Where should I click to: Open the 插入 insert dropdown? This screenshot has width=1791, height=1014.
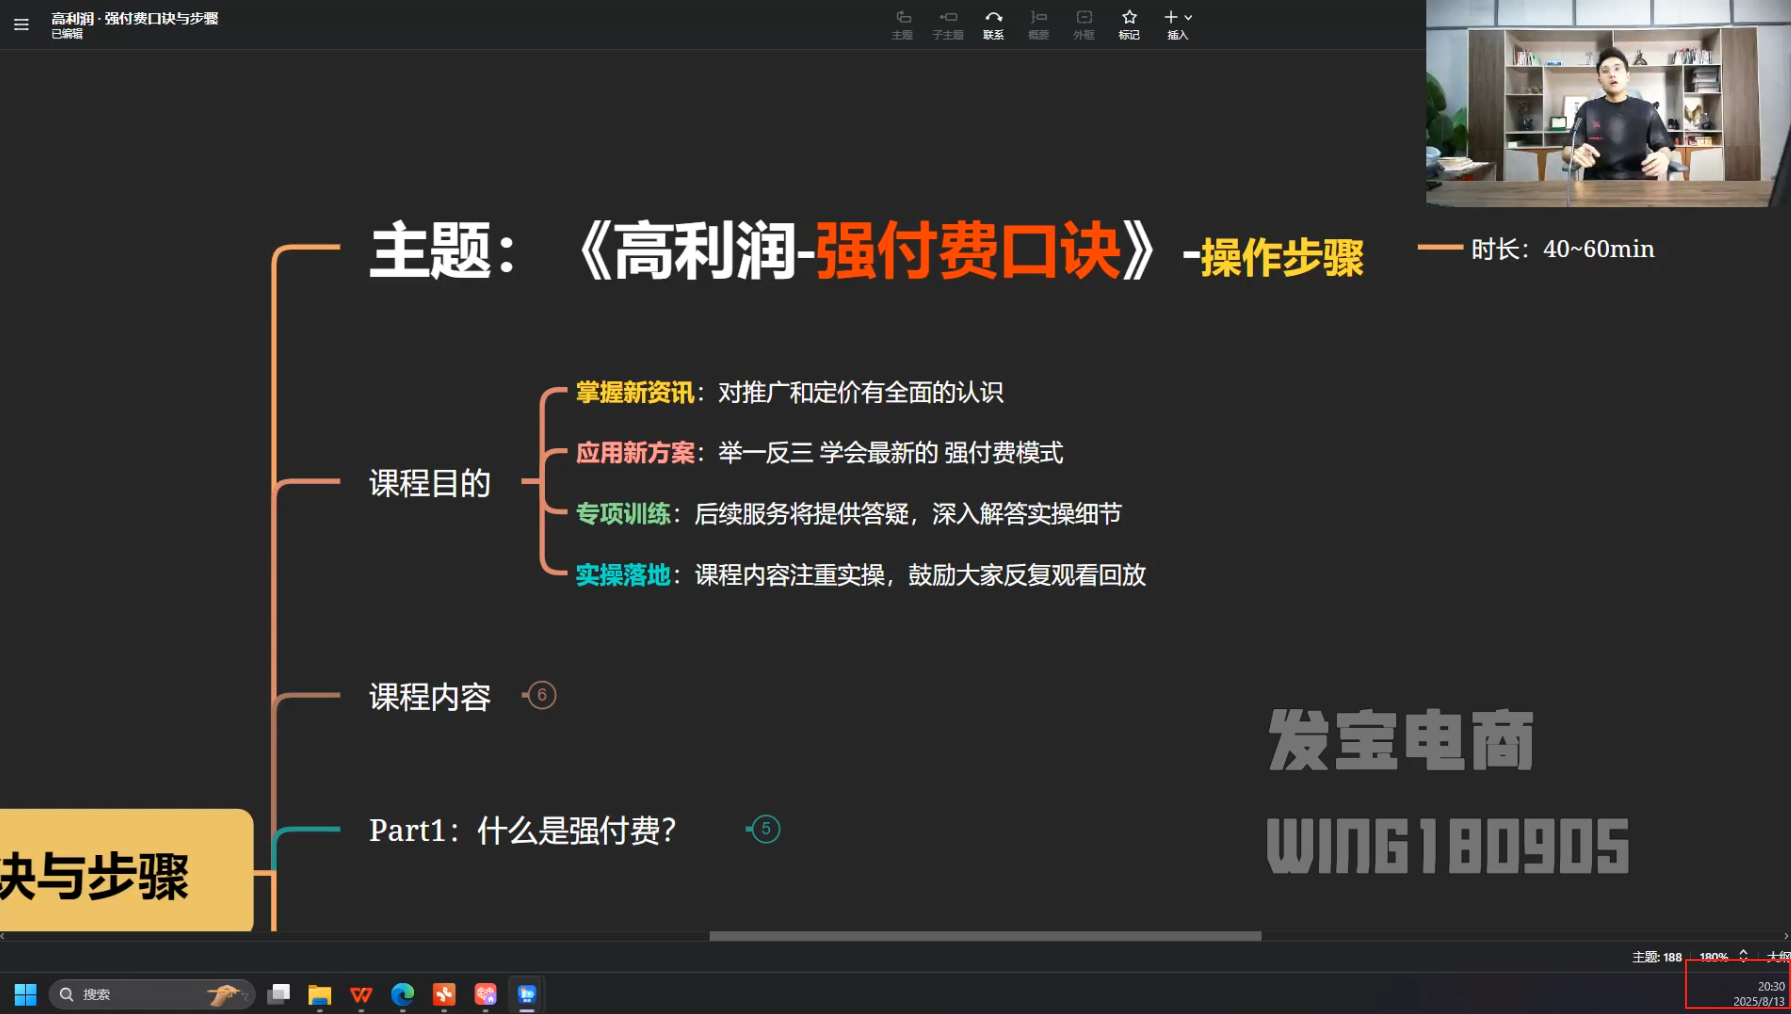click(x=1178, y=24)
